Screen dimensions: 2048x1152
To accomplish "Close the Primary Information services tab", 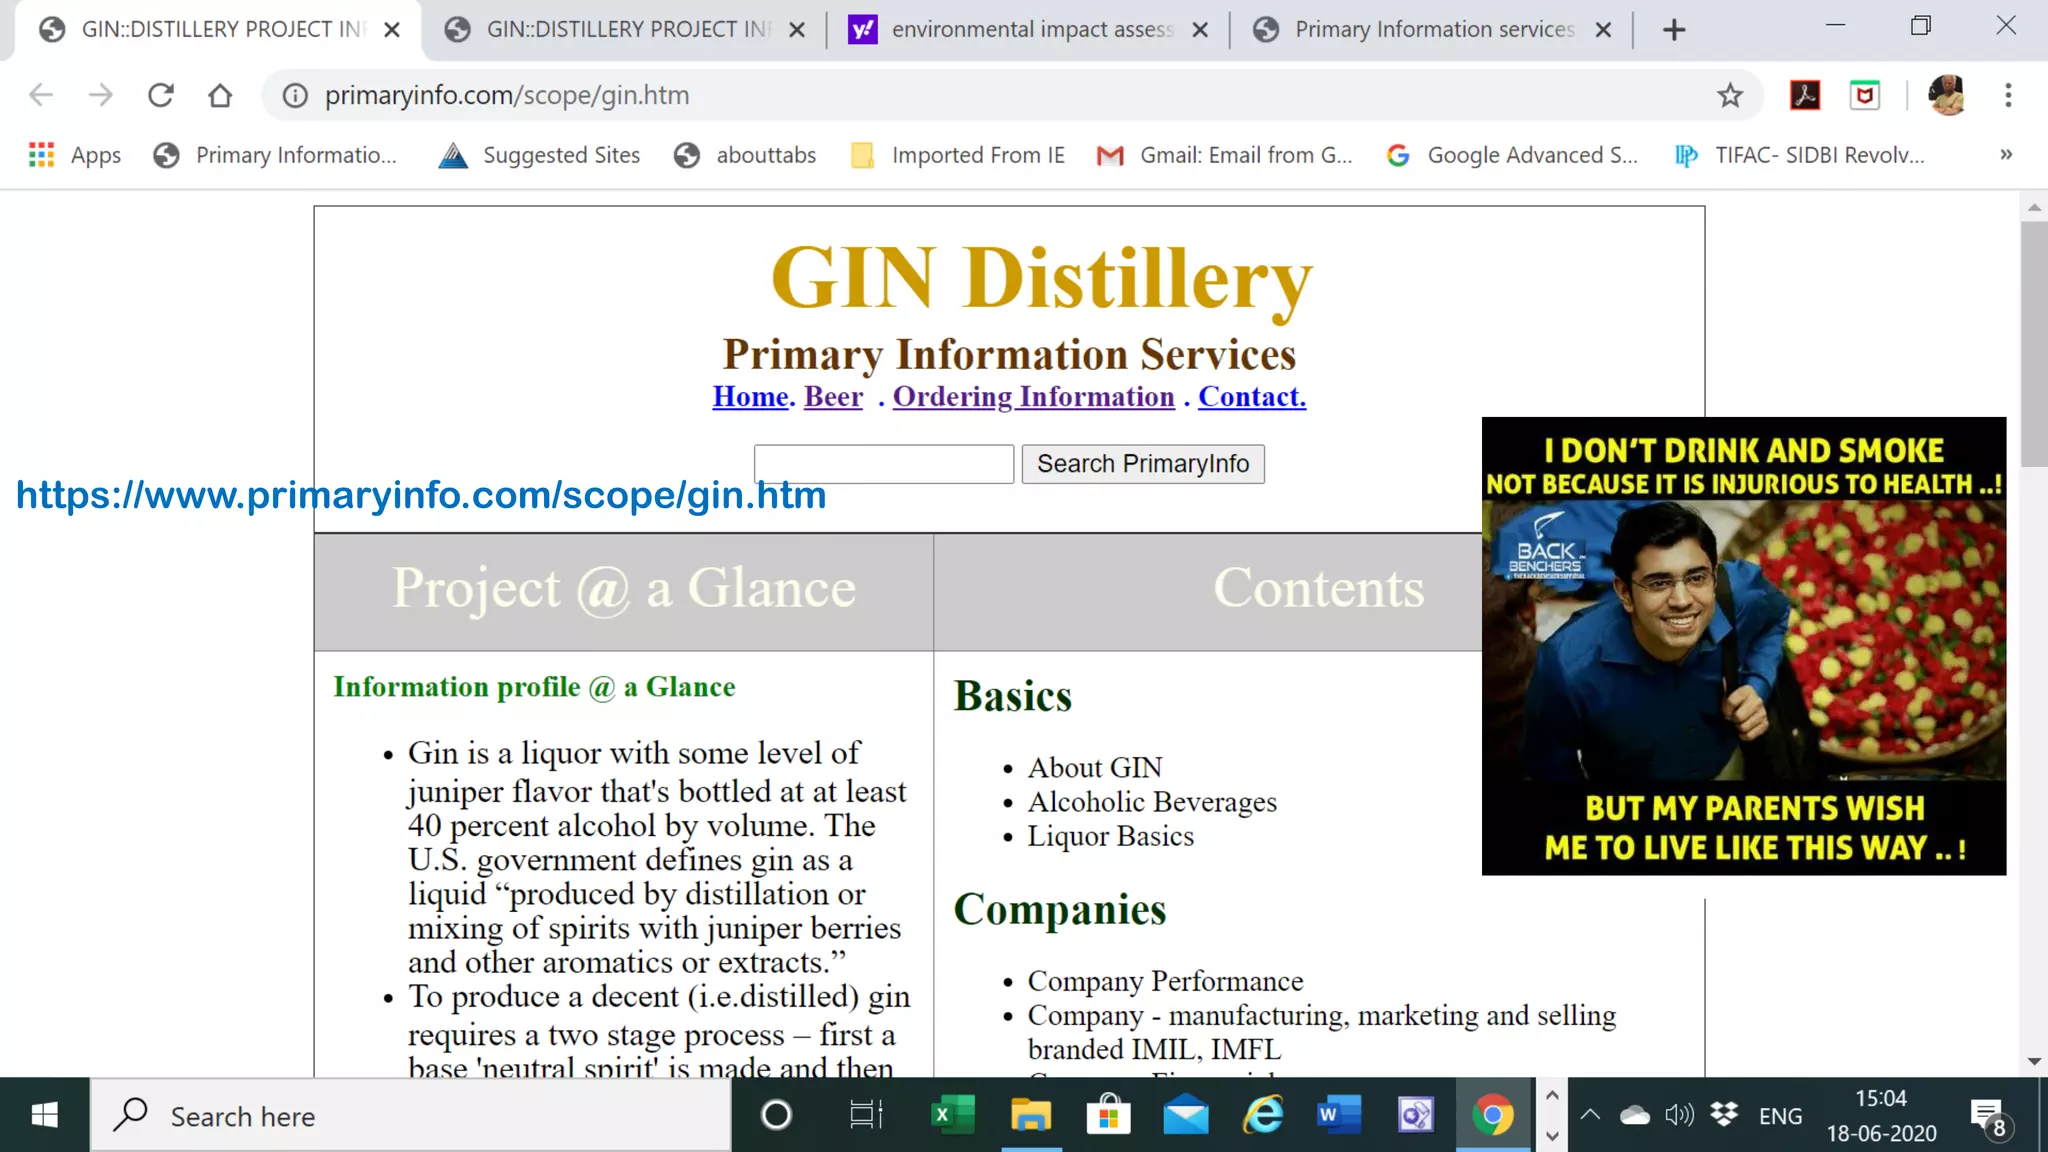I will point(1603,30).
